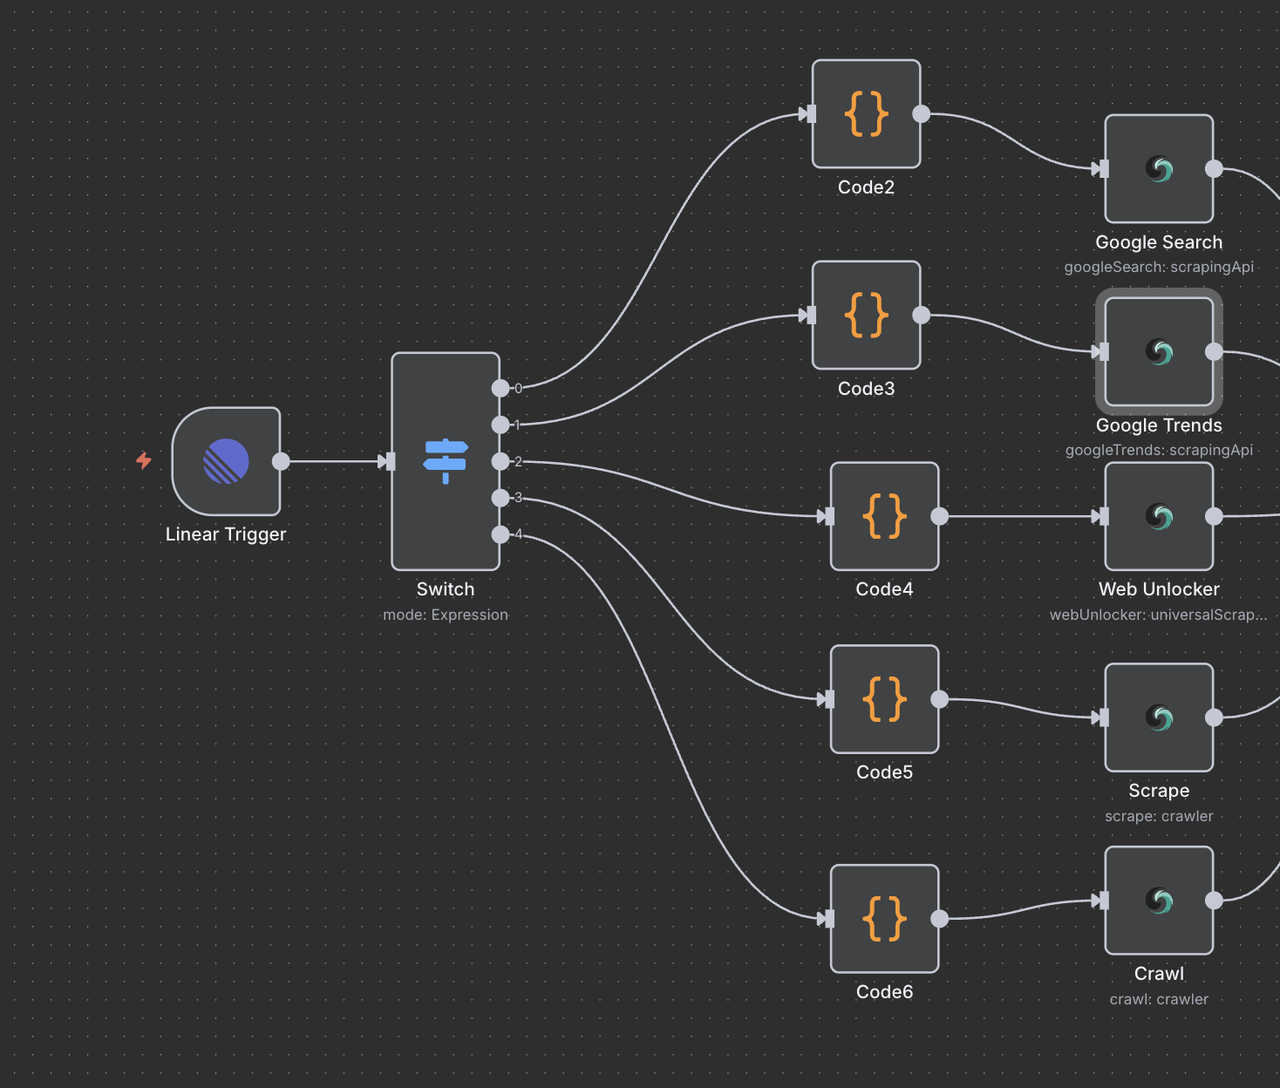
Task: Click the Web Unlocker output connector
Action: click(x=1214, y=516)
